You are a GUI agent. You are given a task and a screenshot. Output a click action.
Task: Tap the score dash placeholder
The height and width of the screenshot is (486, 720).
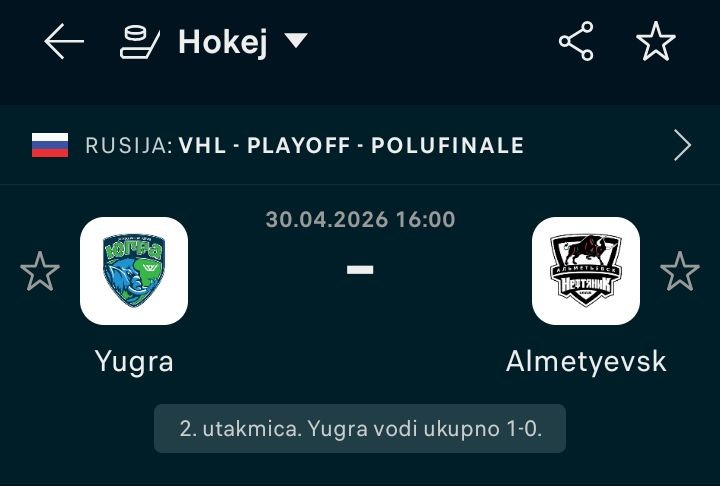pos(360,270)
